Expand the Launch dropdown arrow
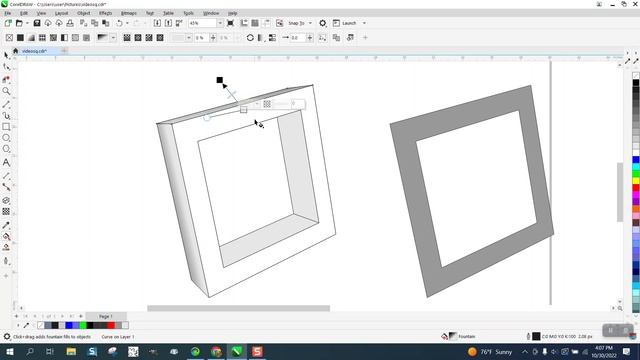Screen dimensions: 640x360 click(x=364, y=23)
